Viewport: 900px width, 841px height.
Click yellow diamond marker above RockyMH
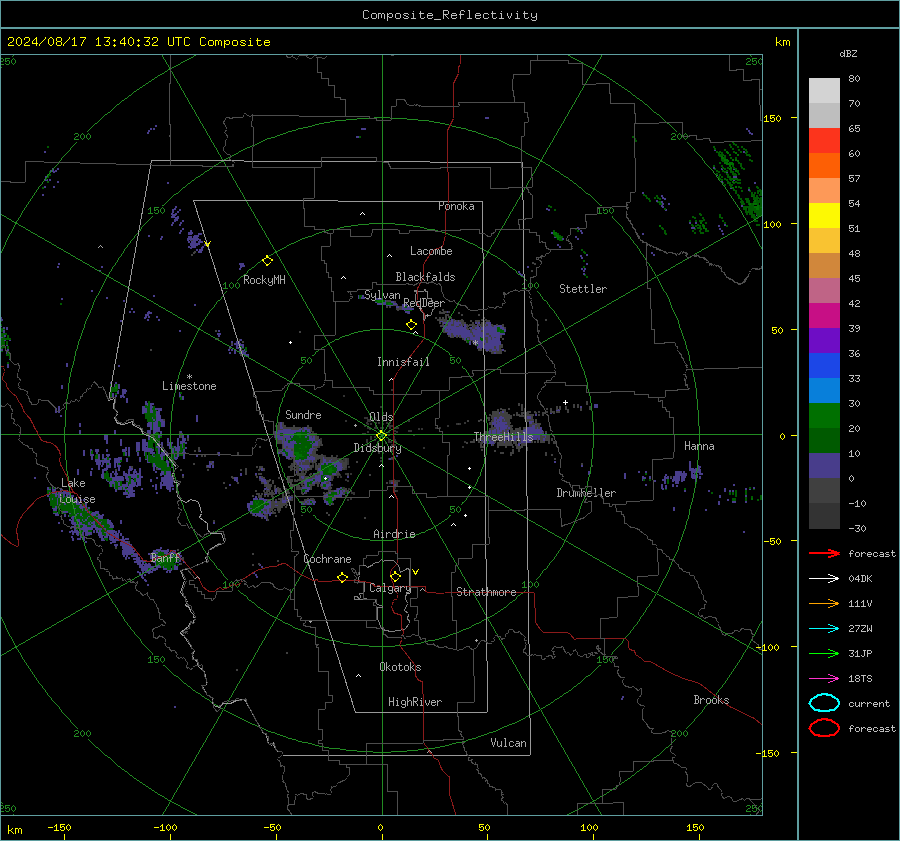pyautogui.click(x=267, y=261)
